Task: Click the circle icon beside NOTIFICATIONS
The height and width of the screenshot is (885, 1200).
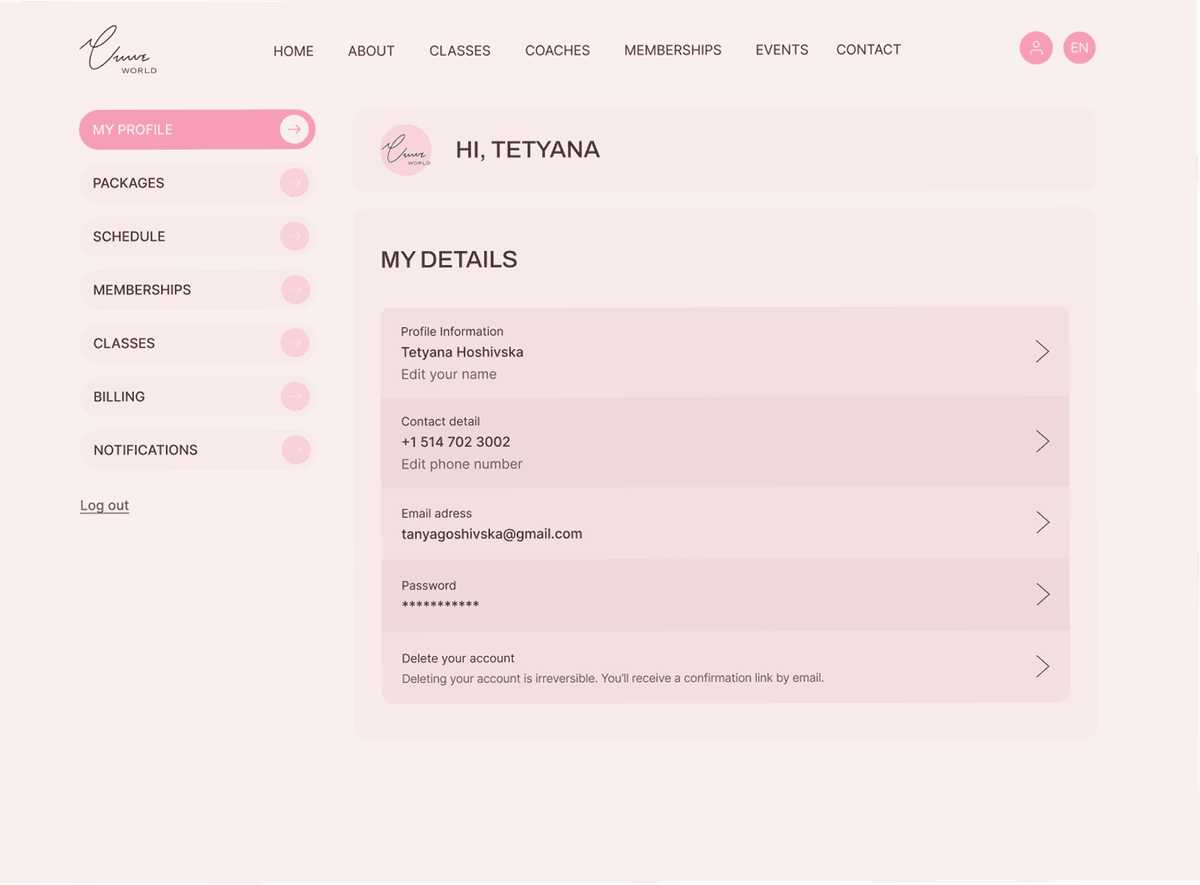Action: (294, 450)
